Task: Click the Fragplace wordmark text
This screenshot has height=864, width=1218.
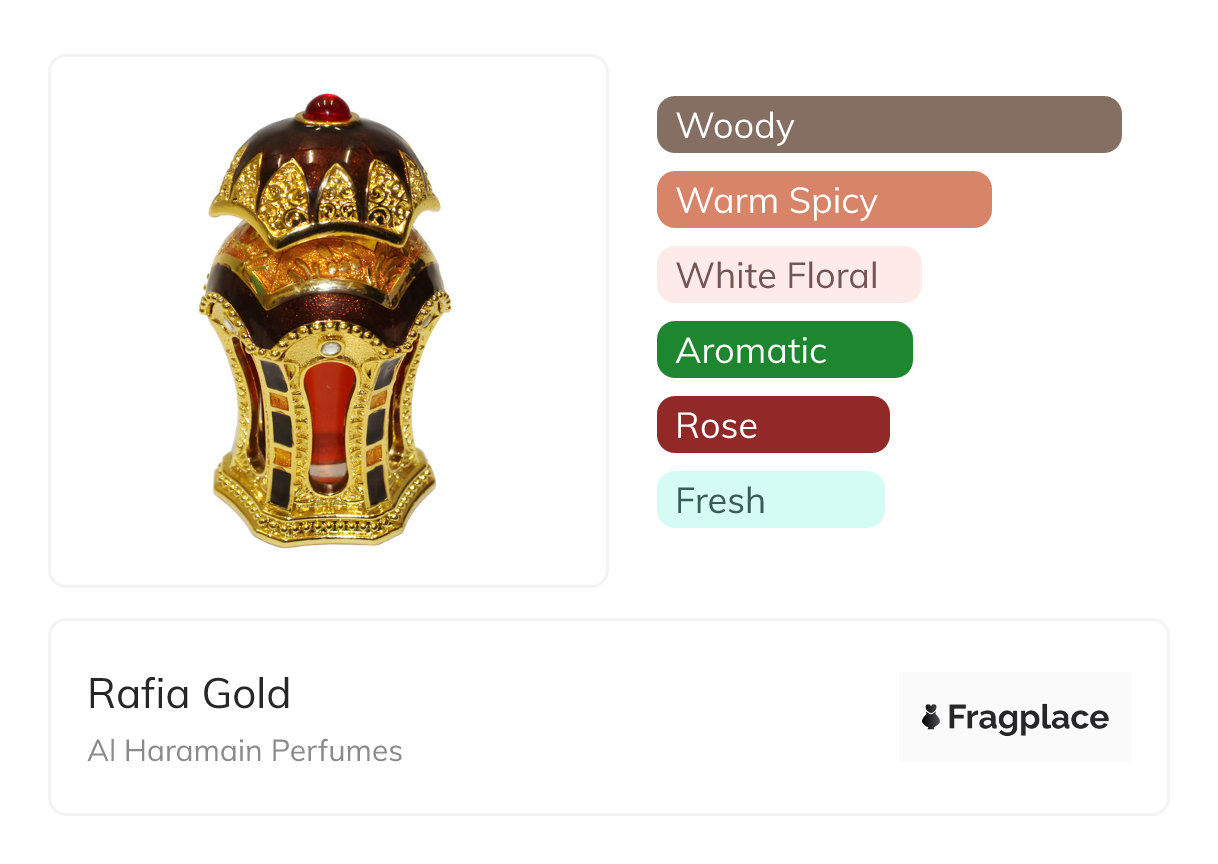Action: (x=1028, y=717)
